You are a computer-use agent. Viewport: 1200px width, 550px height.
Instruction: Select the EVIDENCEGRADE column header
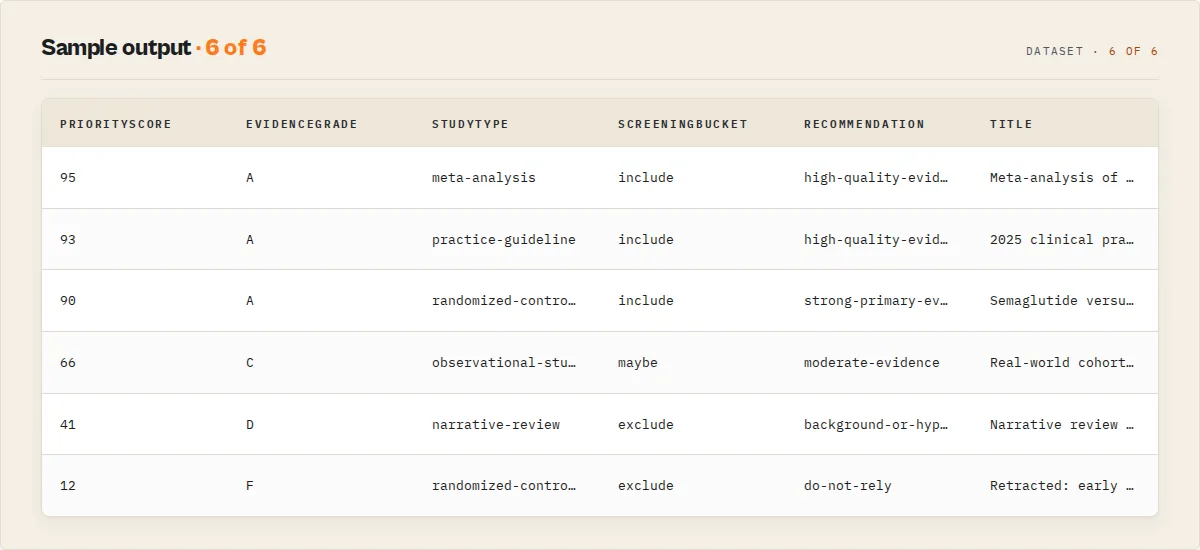[x=302, y=124]
